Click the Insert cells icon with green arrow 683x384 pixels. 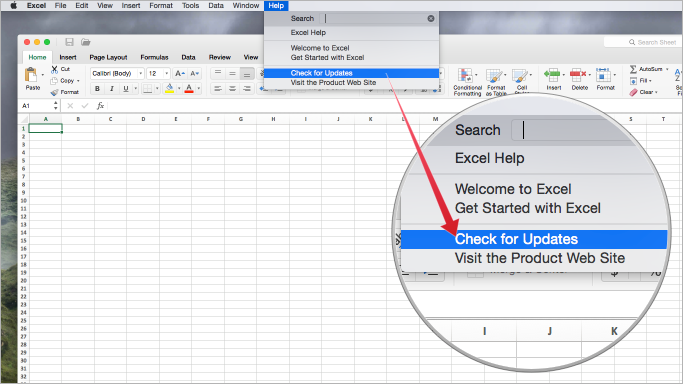click(552, 75)
